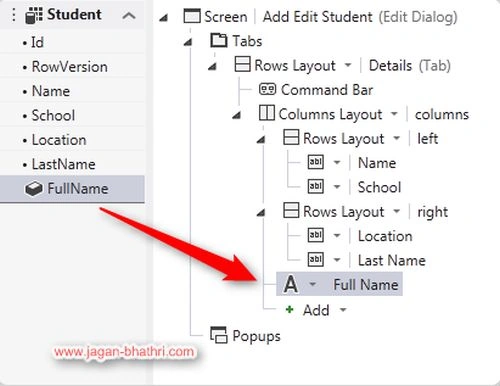The image size is (500, 386).
Task: Open the Add dropdown arrow
Action: click(x=343, y=310)
